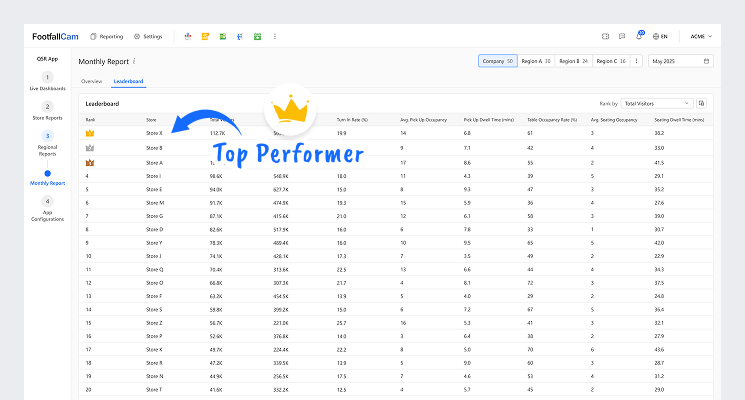Click the Store Z row name
This screenshot has height=400, width=745.
(154, 323)
